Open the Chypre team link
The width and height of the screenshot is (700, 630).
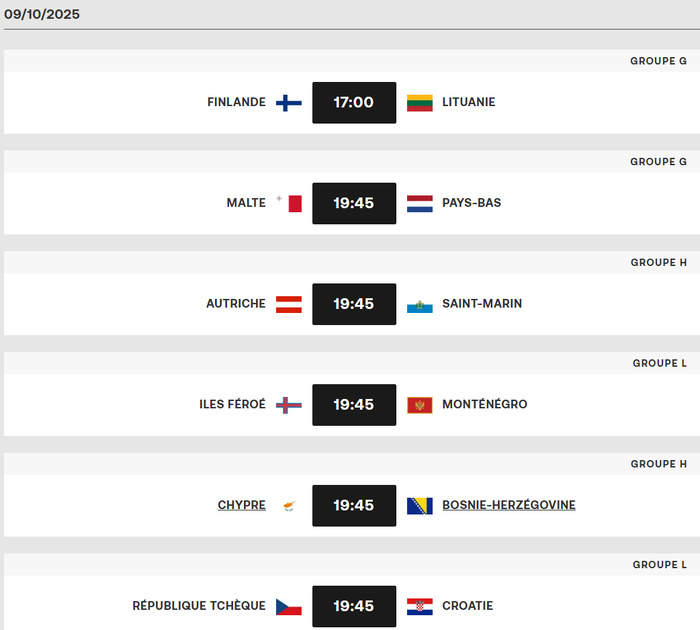(x=242, y=505)
